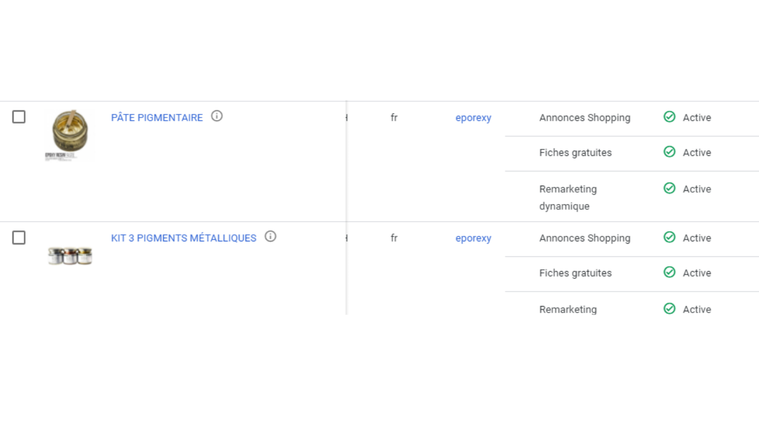Click Annonces Shopping label for PÂTE PIGMENTAIRE
759x427 pixels.
coord(584,118)
